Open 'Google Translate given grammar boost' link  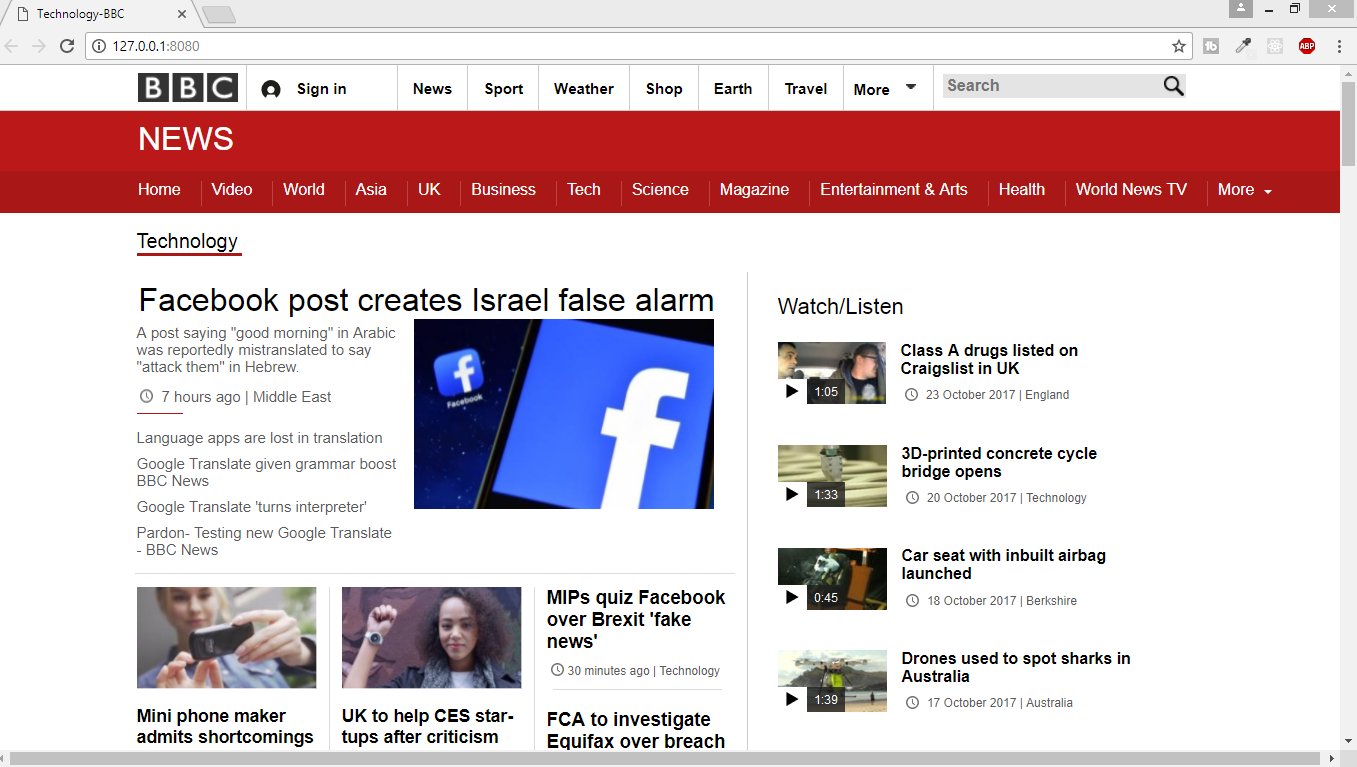tap(267, 472)
